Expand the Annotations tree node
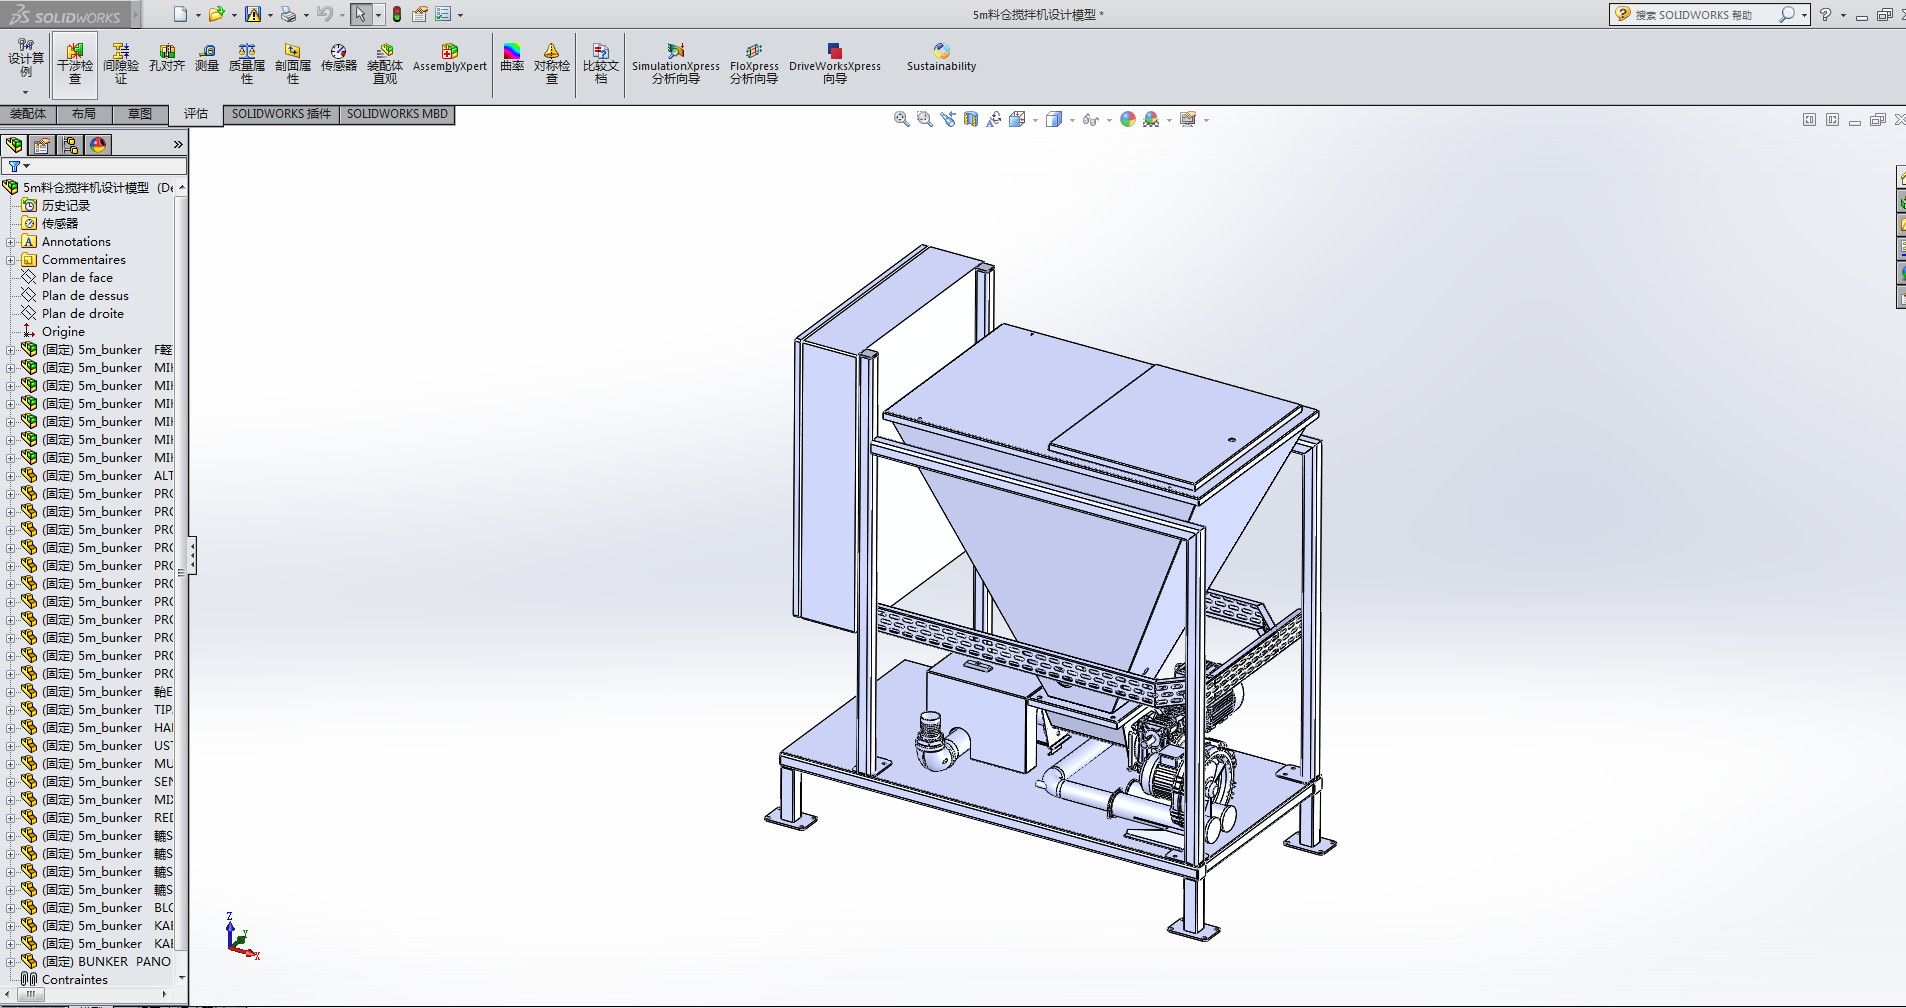1906x1008 pixels. (11, 242)
